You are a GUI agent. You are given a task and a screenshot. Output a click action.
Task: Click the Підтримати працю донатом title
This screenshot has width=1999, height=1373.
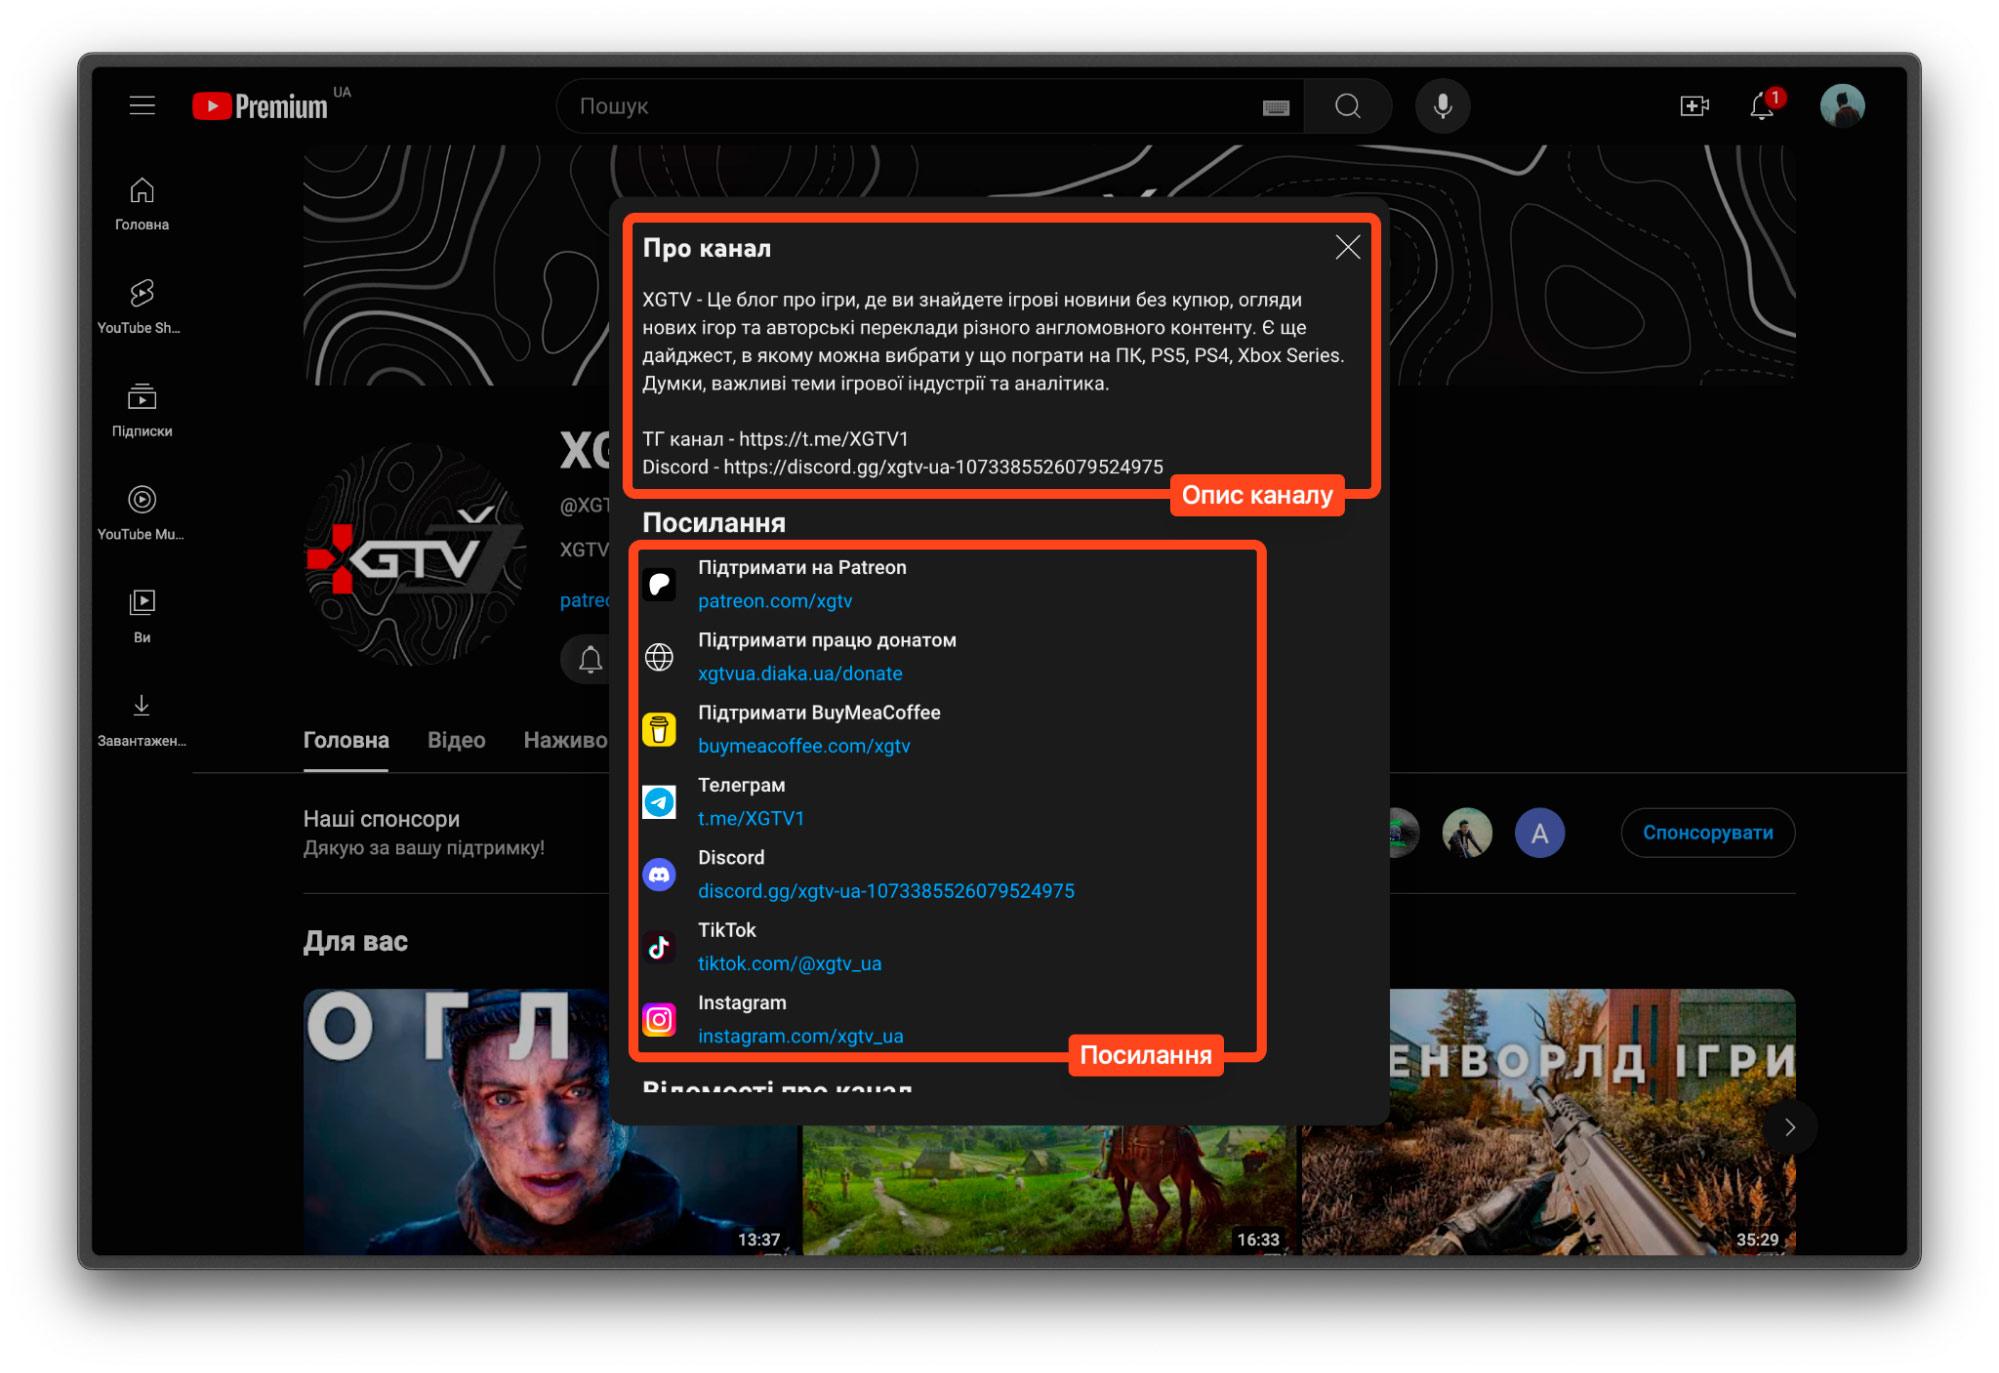(x=827, y=640)
